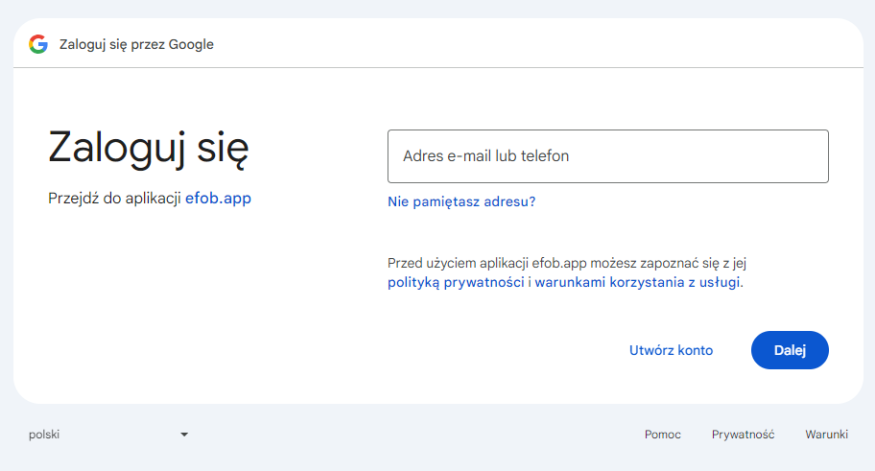Click the word "Google" in the header

(x=191, y=44)
